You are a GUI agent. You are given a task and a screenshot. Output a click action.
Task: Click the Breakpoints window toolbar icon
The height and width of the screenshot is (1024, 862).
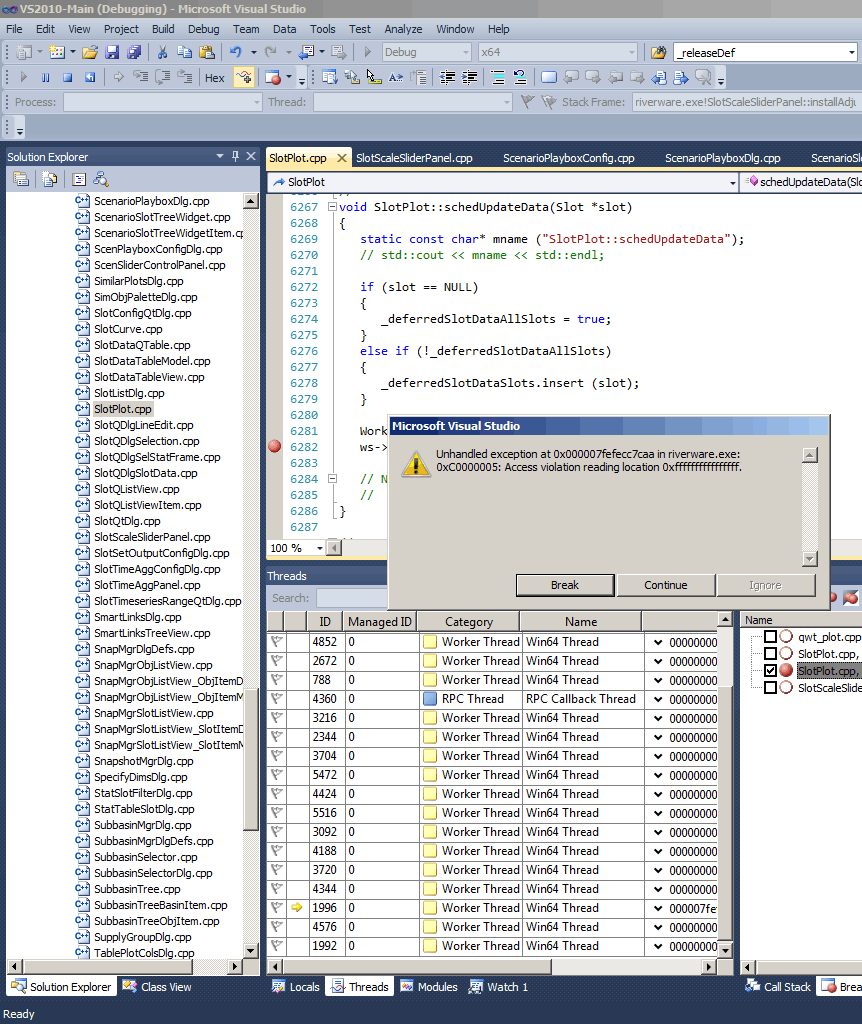[273, 78]
